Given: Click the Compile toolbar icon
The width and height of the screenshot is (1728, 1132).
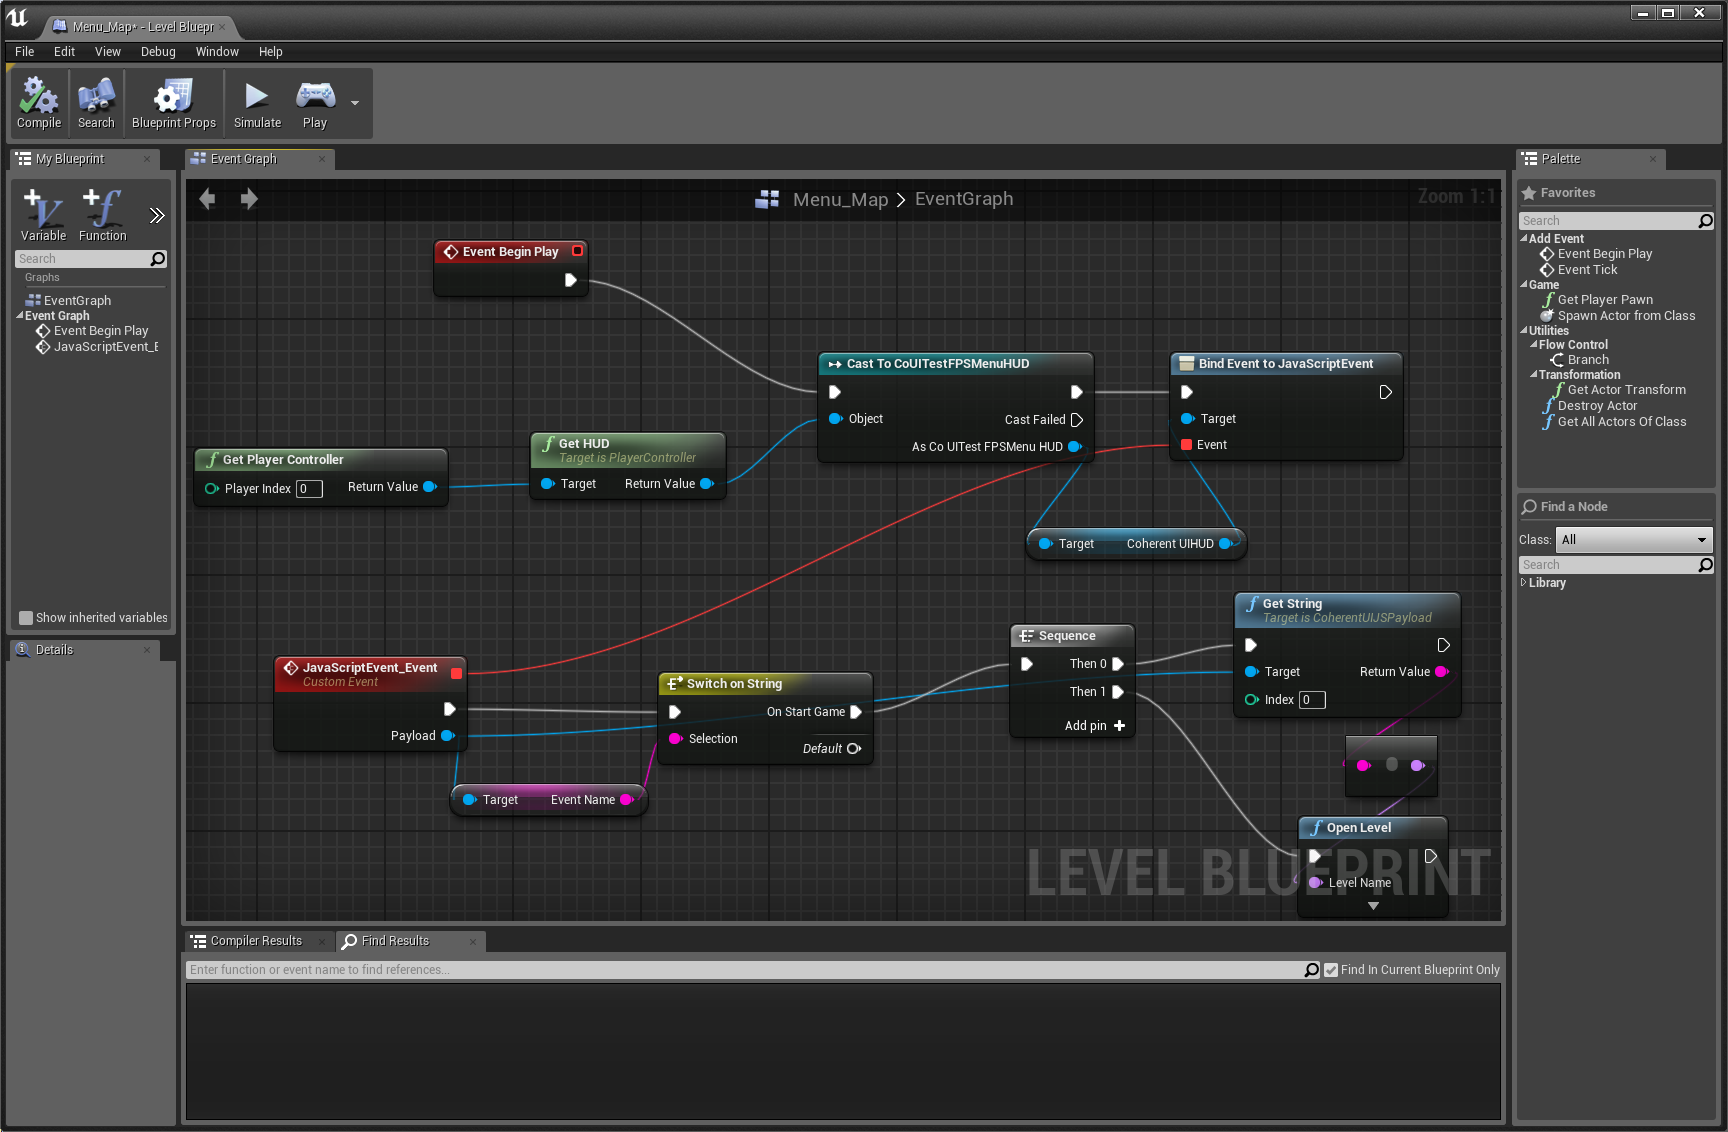Looking at the screenshot, I should pos(39,103).
